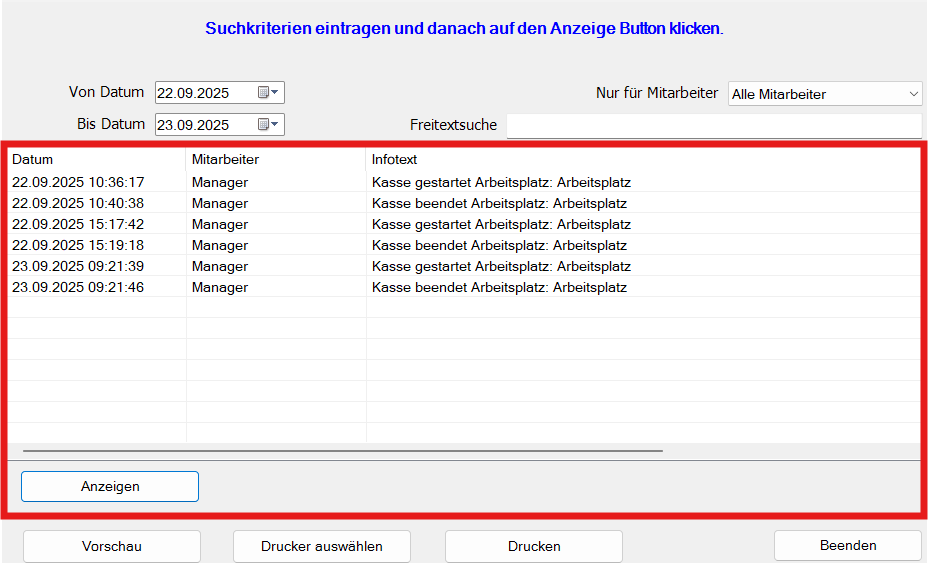Click 'Kasse beendet' text in the 10:40:38 row
The height and width of the screenshot is (563, 928).
tap(420, 203)
